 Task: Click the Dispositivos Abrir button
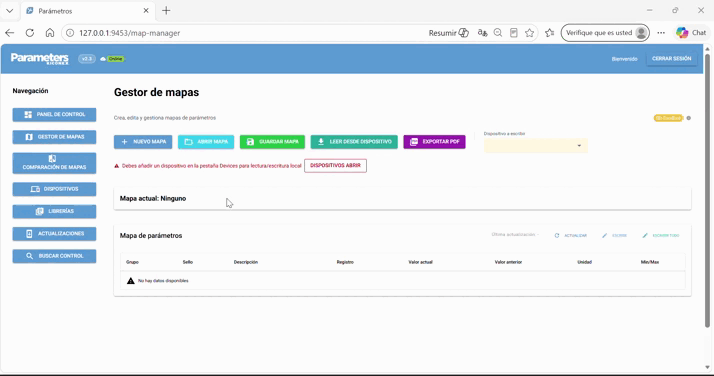pos(335,165)
